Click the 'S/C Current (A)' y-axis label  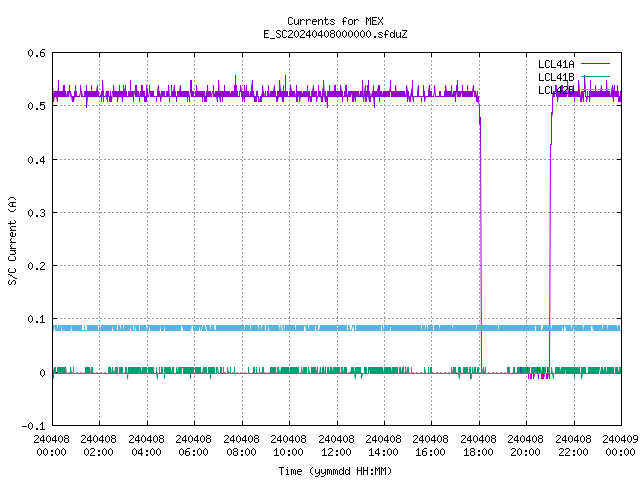click(12, 241)
